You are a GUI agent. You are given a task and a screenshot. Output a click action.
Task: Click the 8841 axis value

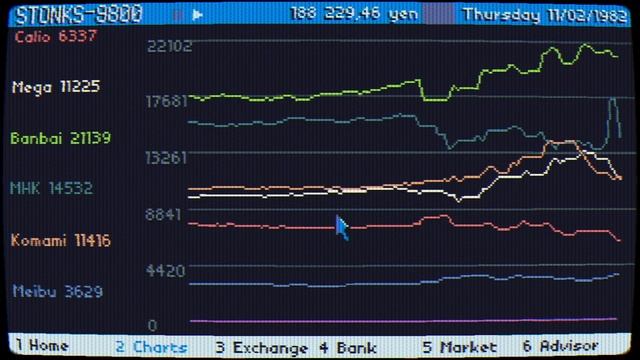coord(163,214)
